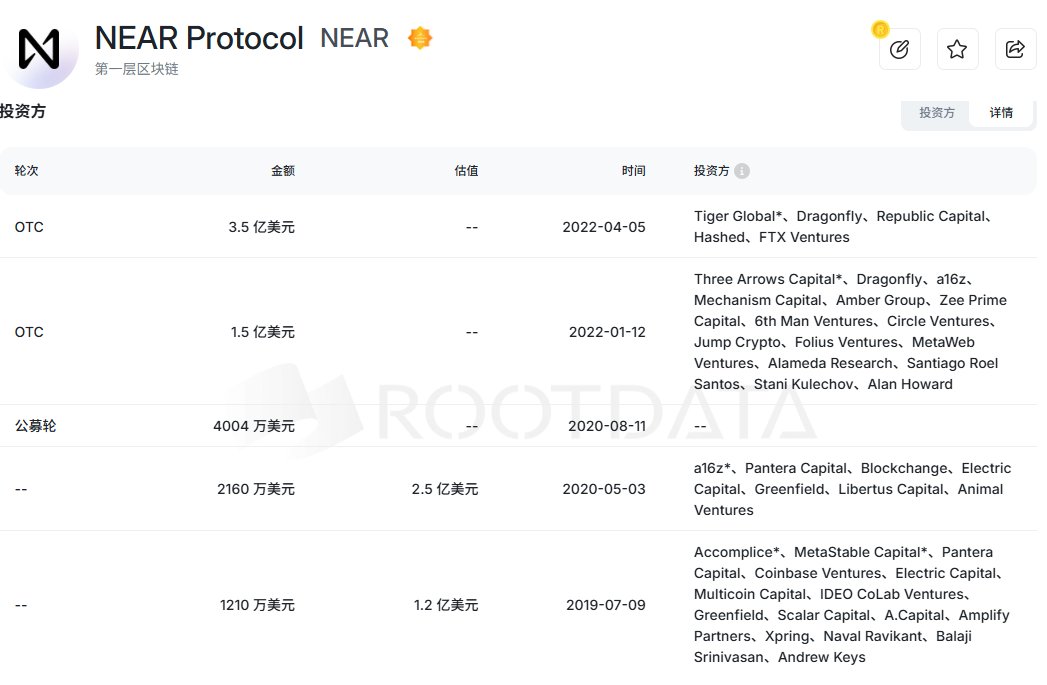Click info icon beside 投资方 column header
This screenshot has height=685, width=1047.
point(742,171)
